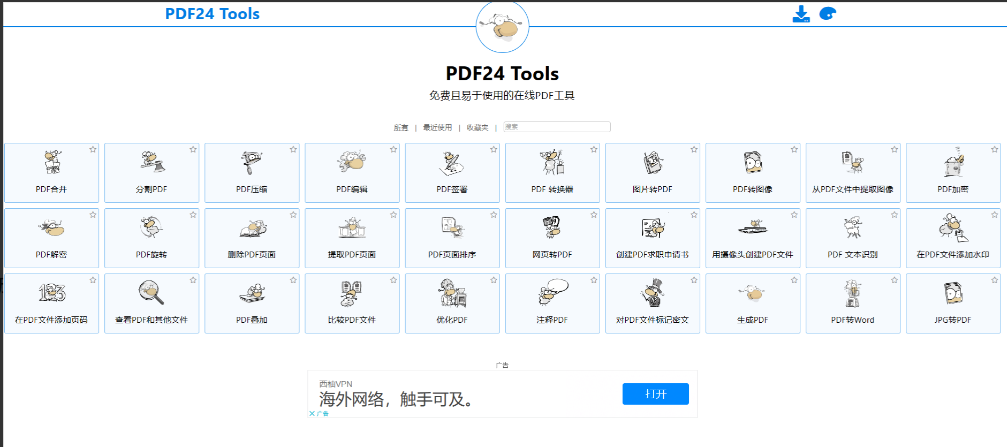Open the PDF解密 (unlock) tool
Screen dimensions: 1007x447
[51, 238]
